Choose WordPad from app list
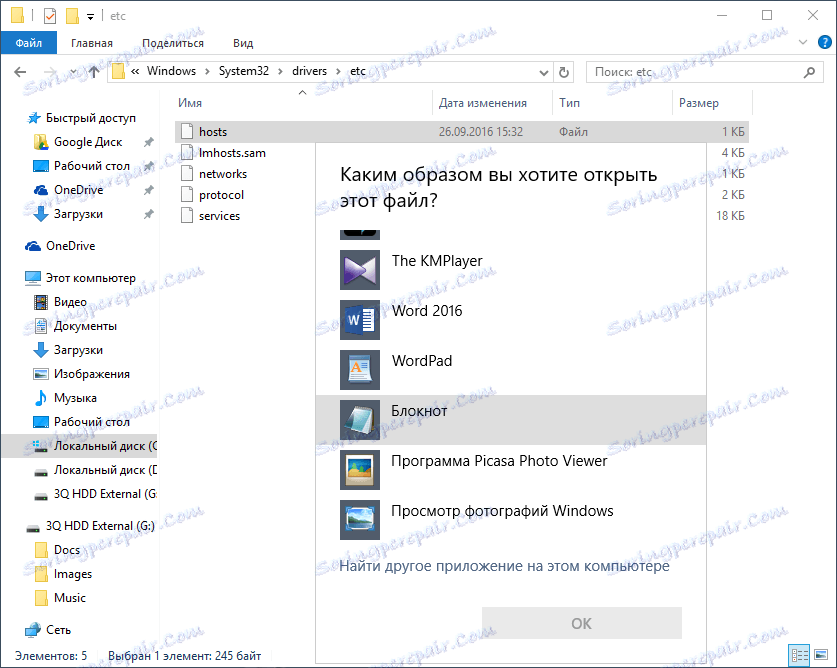 click(x=511, y=370)
